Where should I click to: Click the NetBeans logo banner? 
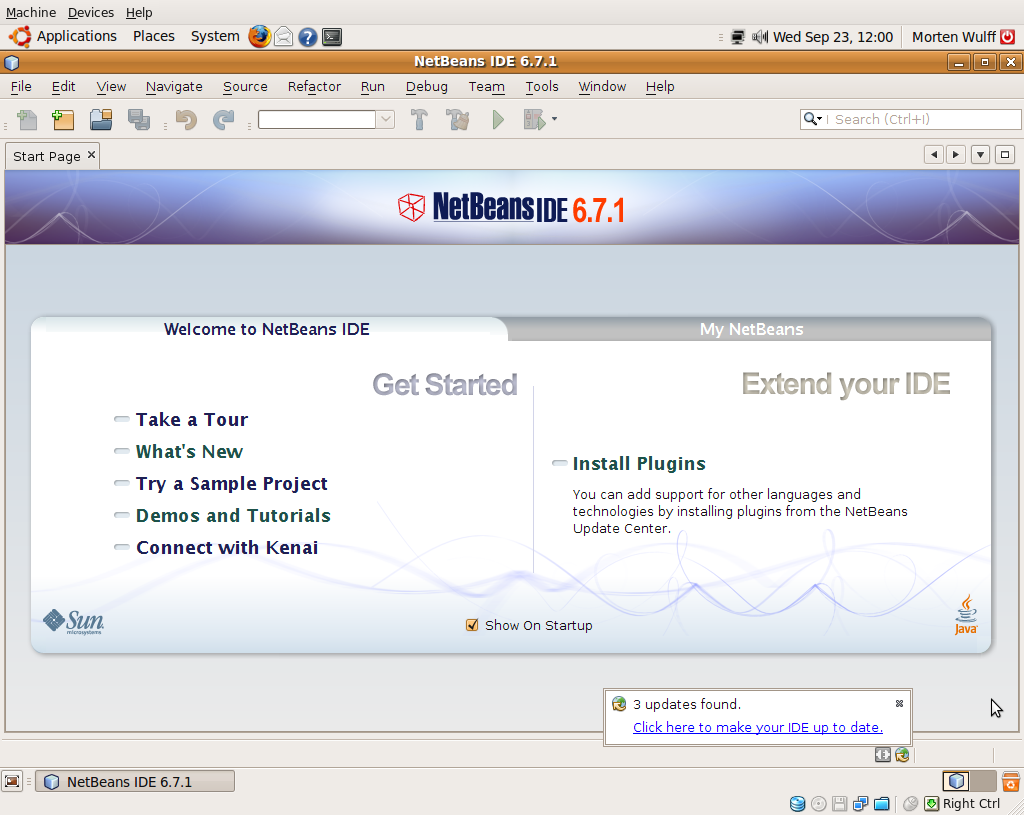click(511, 208)
